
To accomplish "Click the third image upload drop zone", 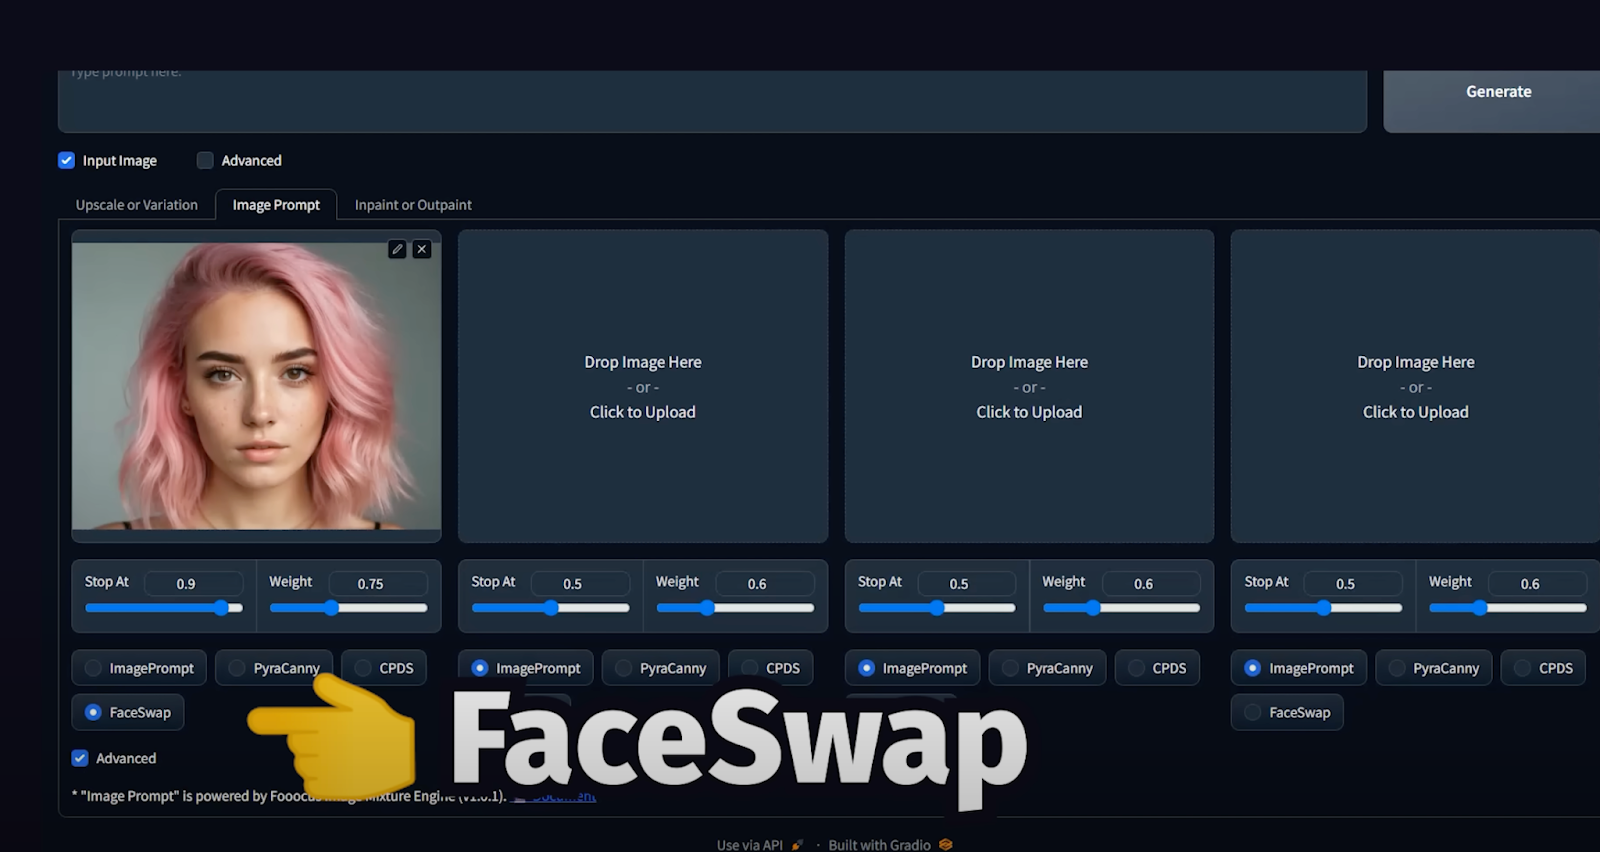I will [x=1029, y=386].
